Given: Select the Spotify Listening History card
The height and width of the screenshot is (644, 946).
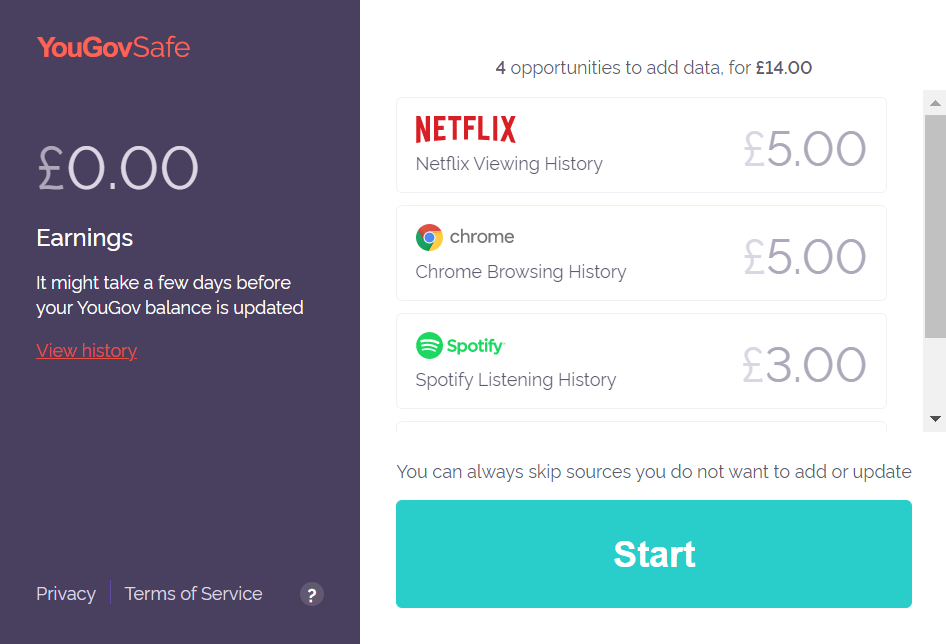Looking at the screenshot, I should [x=641, y=361].
